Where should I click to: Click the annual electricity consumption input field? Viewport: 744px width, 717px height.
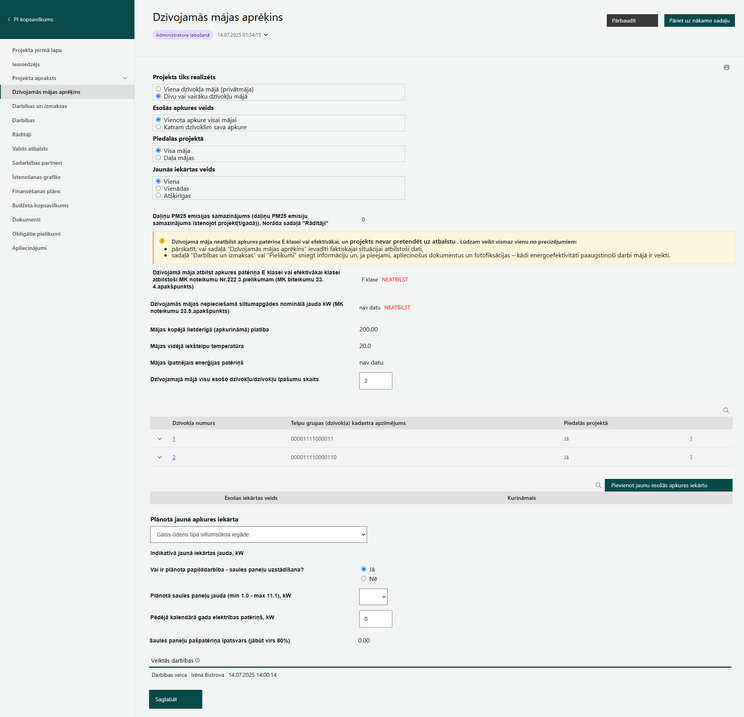tap(375, 619)
